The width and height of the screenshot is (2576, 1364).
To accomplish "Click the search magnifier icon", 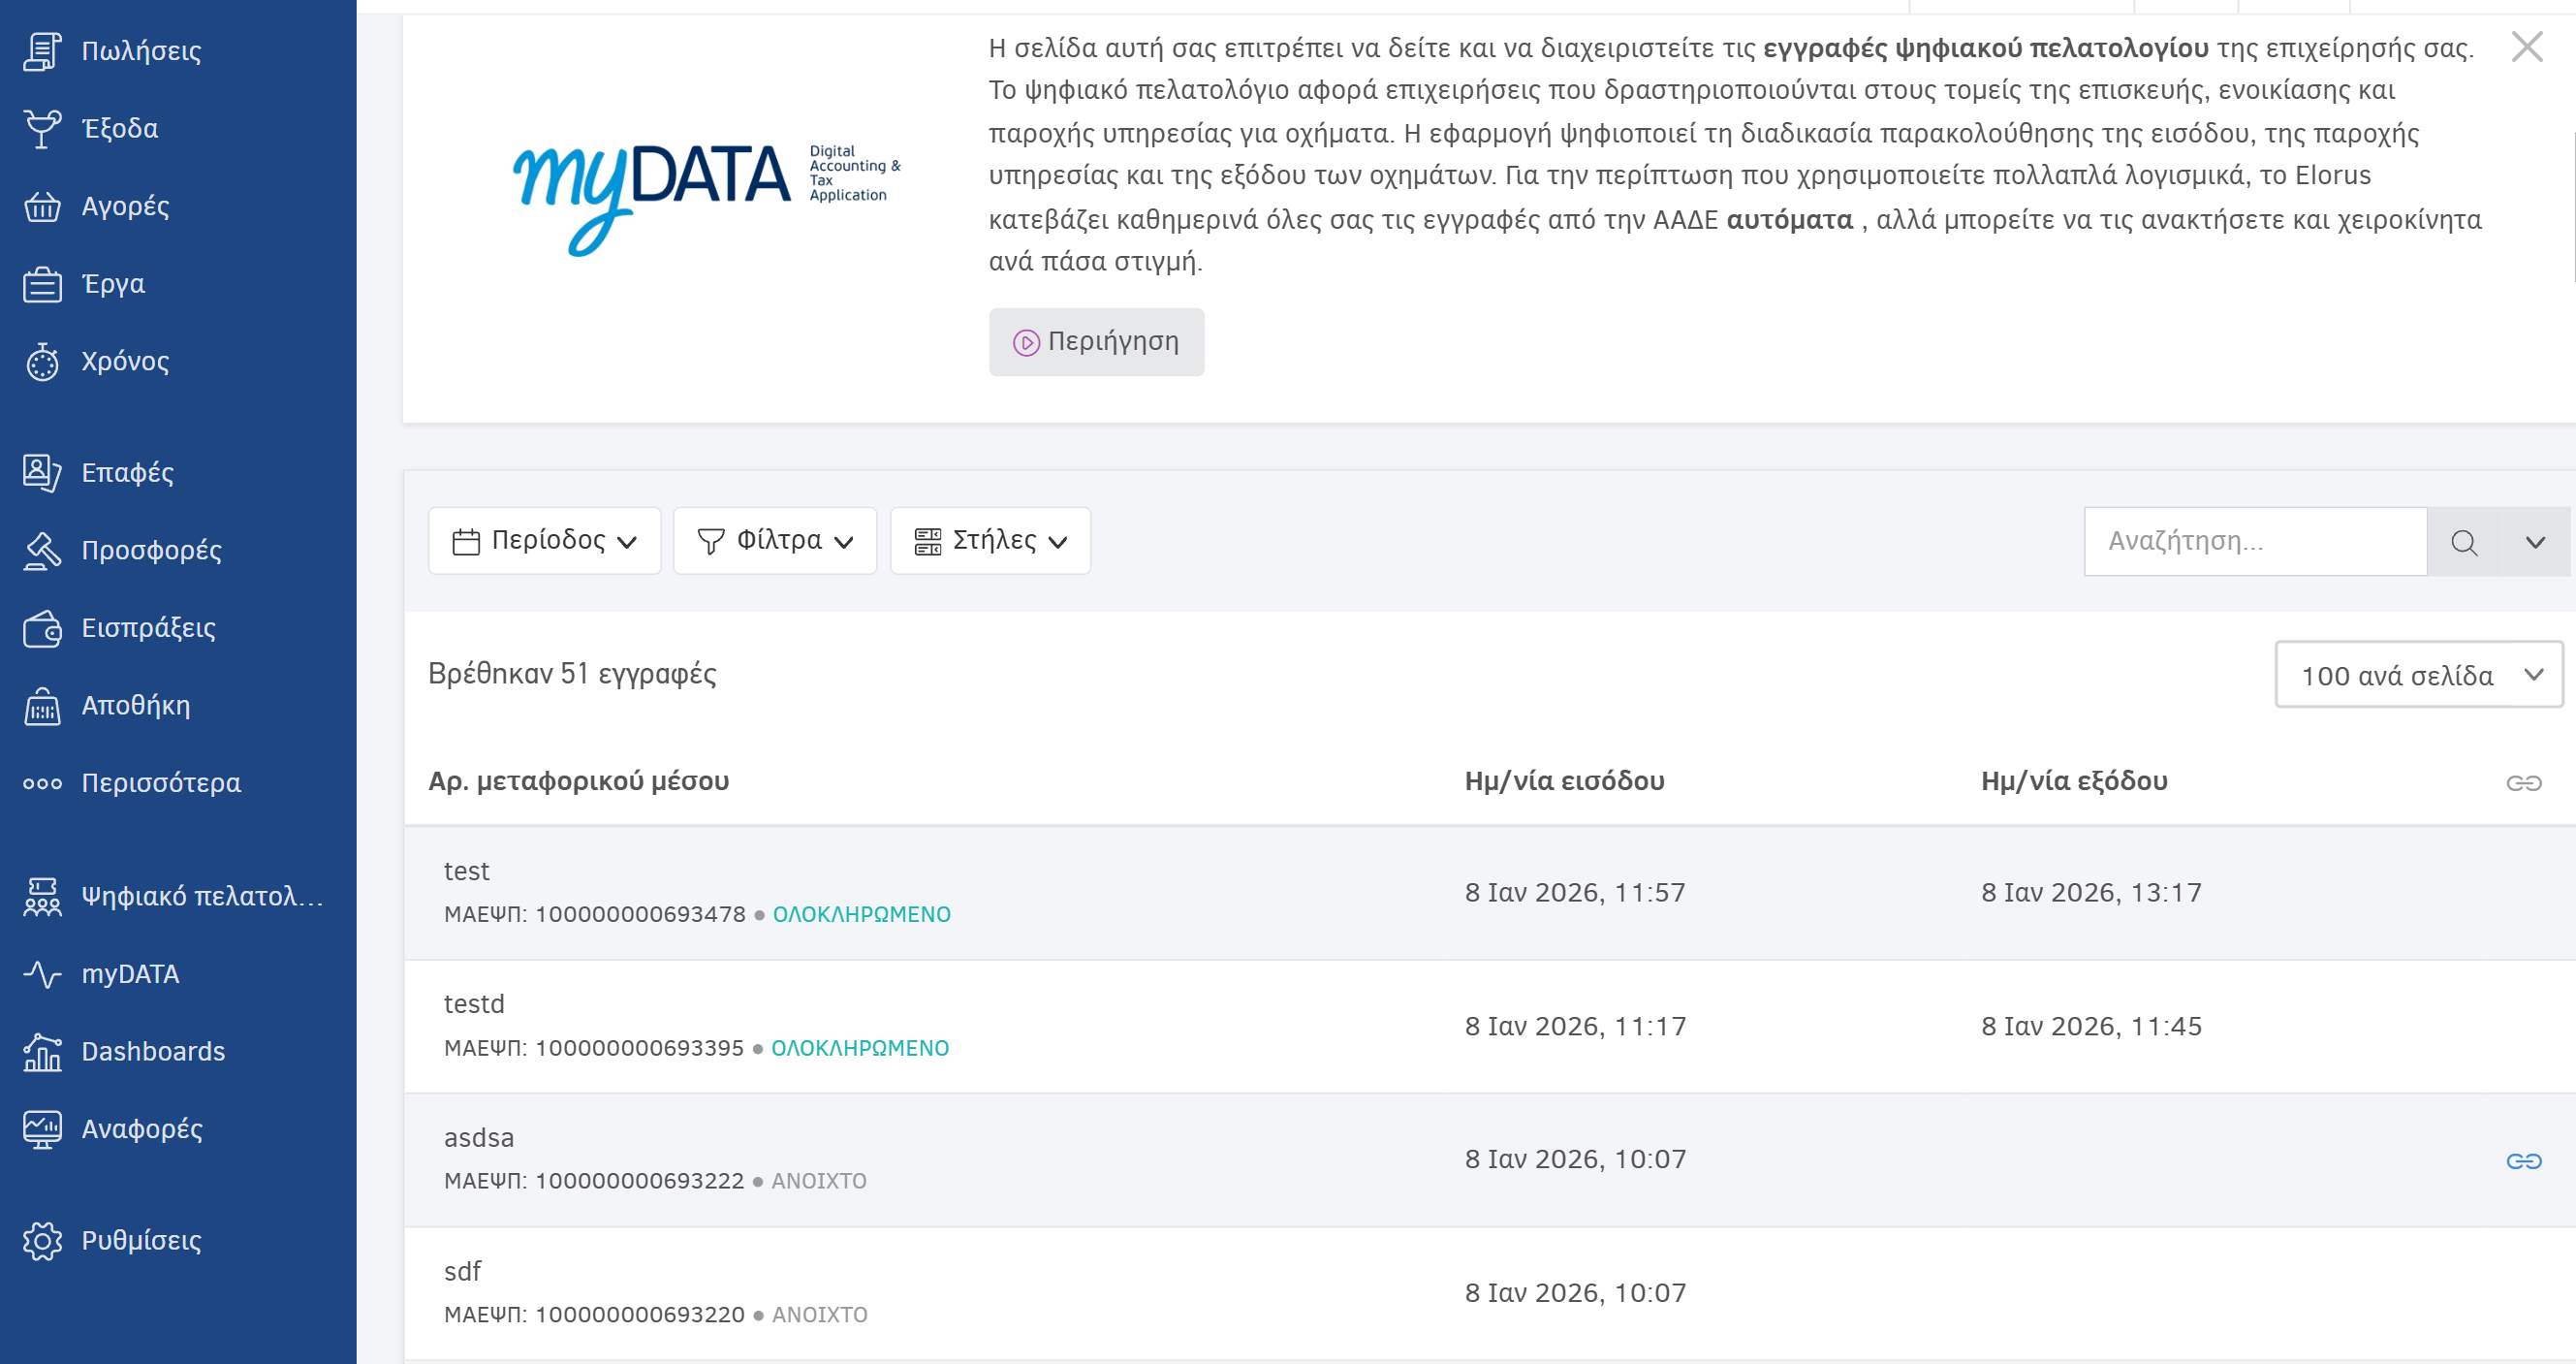I will (2463, 542).
